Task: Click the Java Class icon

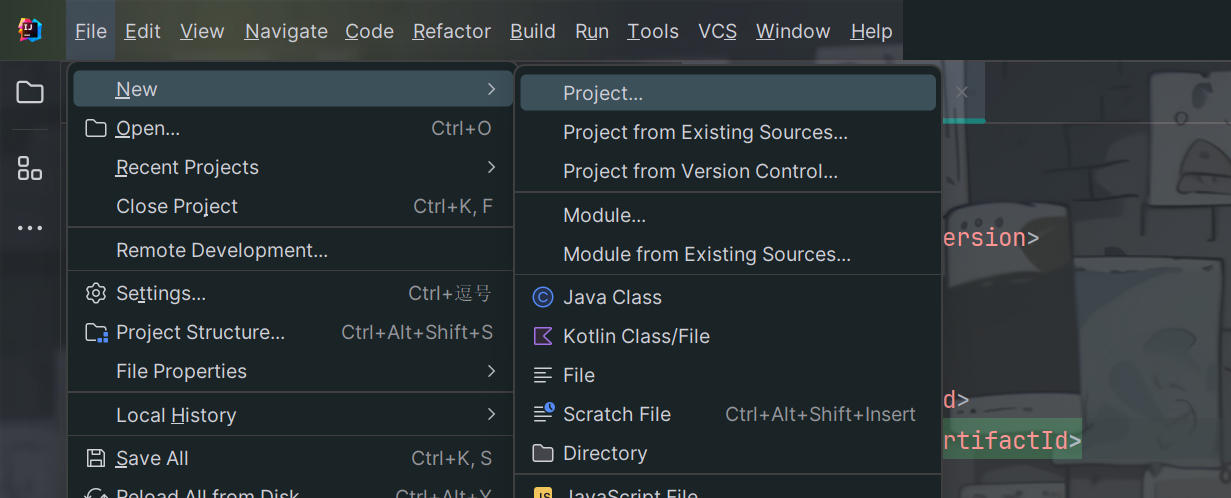Action: coord(543,297)
